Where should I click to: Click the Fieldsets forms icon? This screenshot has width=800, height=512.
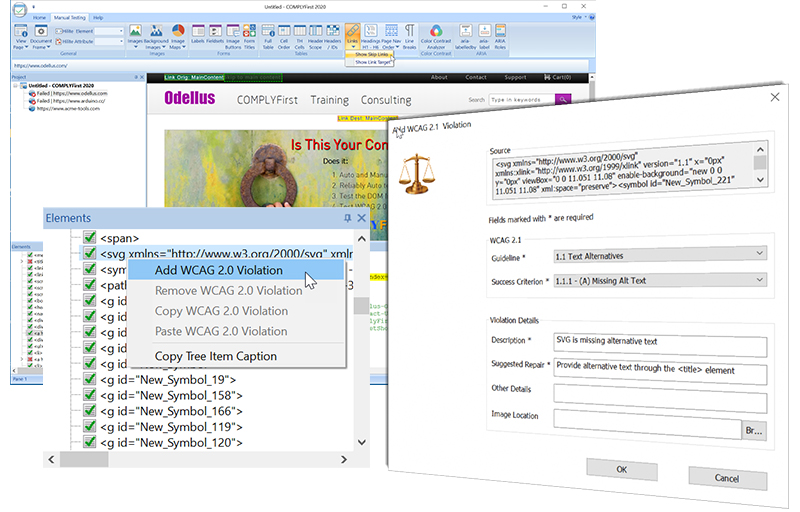[215, 36]
